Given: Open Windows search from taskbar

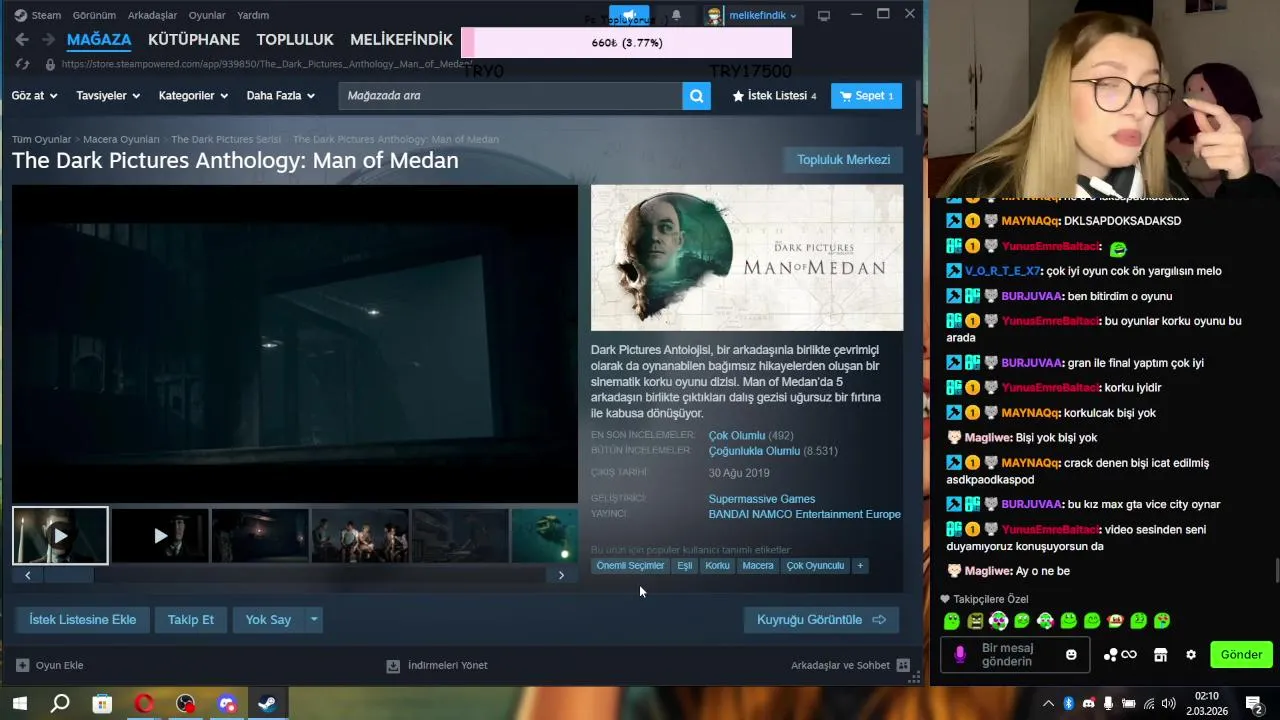Looking at the screenshot, I should 60,704.
